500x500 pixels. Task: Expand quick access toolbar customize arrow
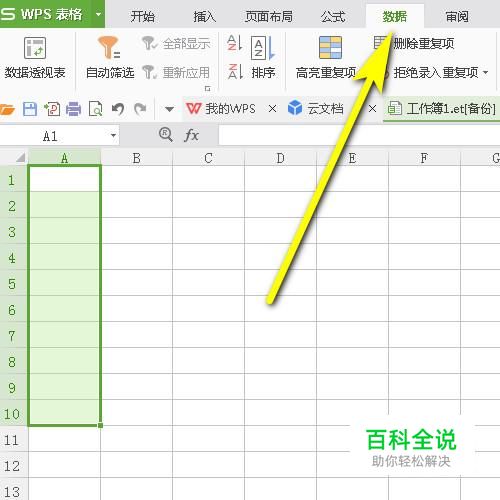pos(169,109)
